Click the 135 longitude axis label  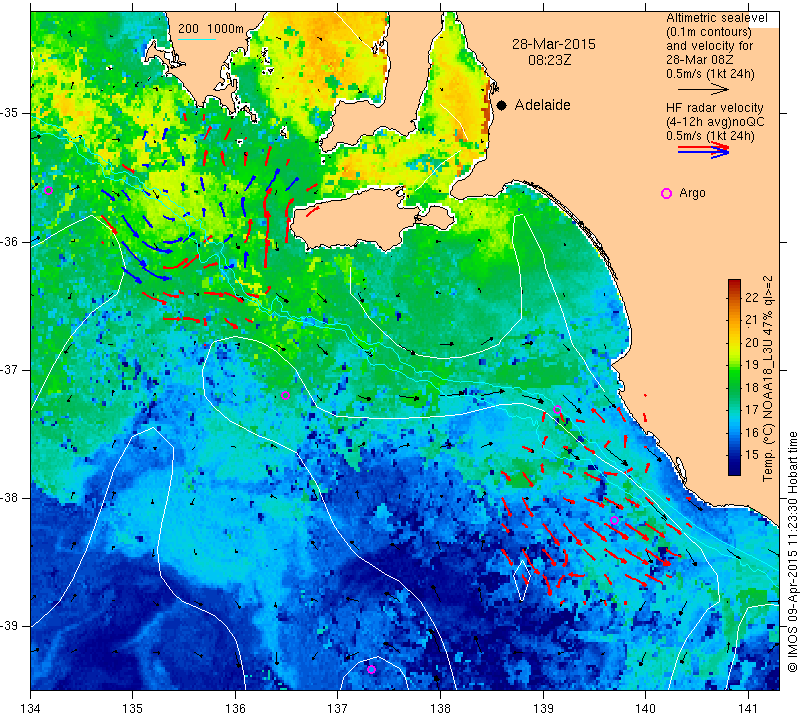click(133, 709)
